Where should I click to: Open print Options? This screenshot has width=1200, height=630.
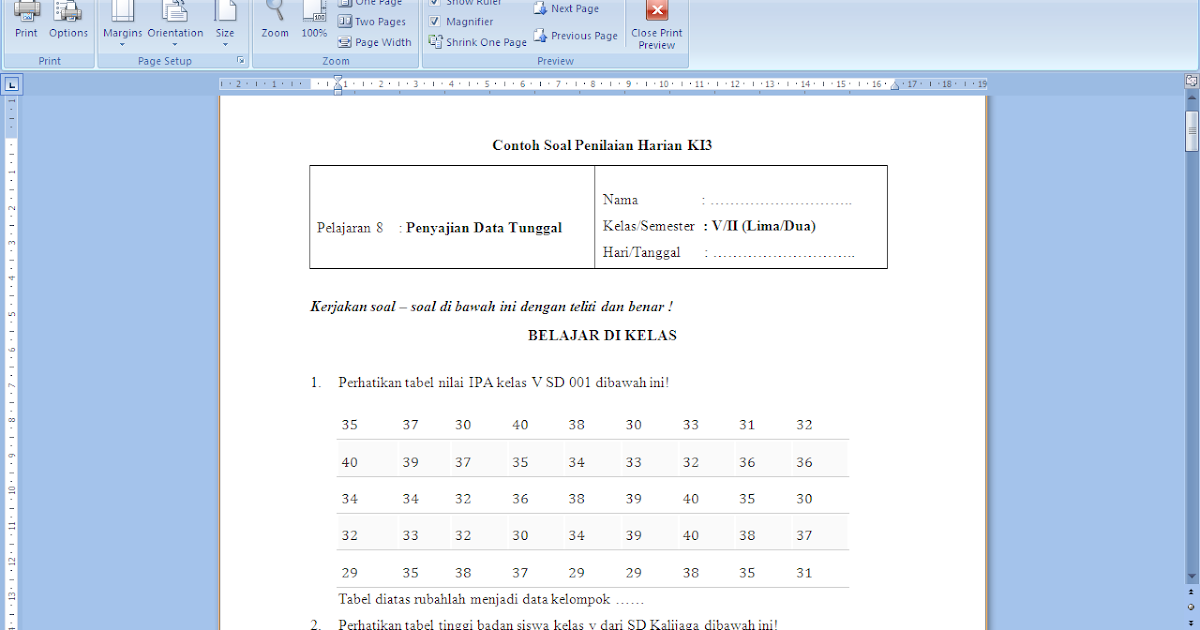tap(69, 20)
